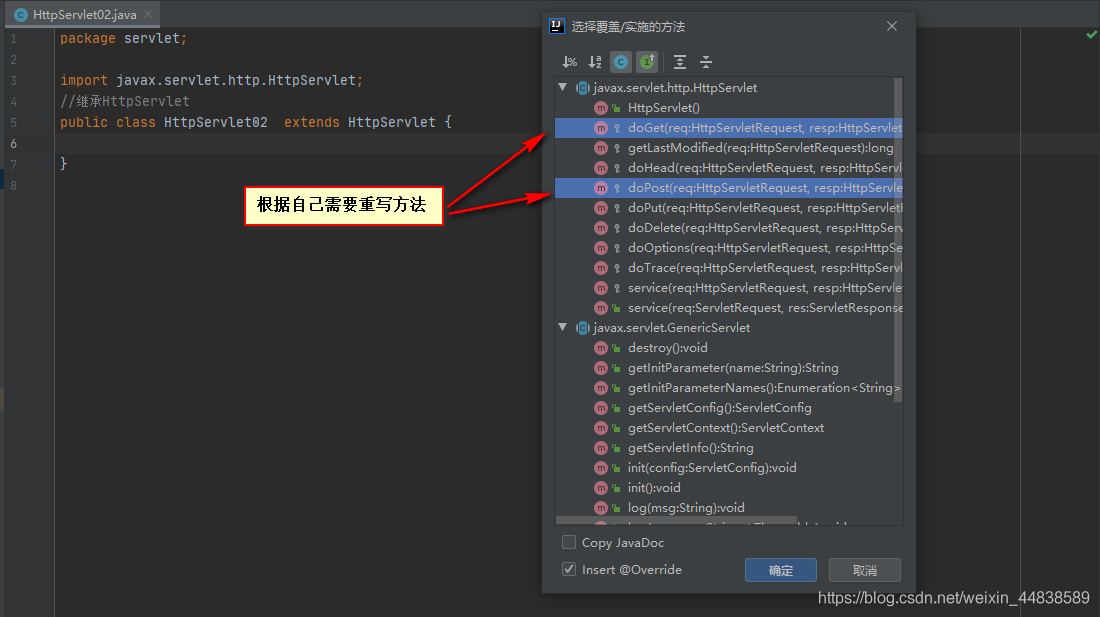Click the green inspection checkmark in editor
This screenshot has height=617, width=1100.
tap(1092, 34)
